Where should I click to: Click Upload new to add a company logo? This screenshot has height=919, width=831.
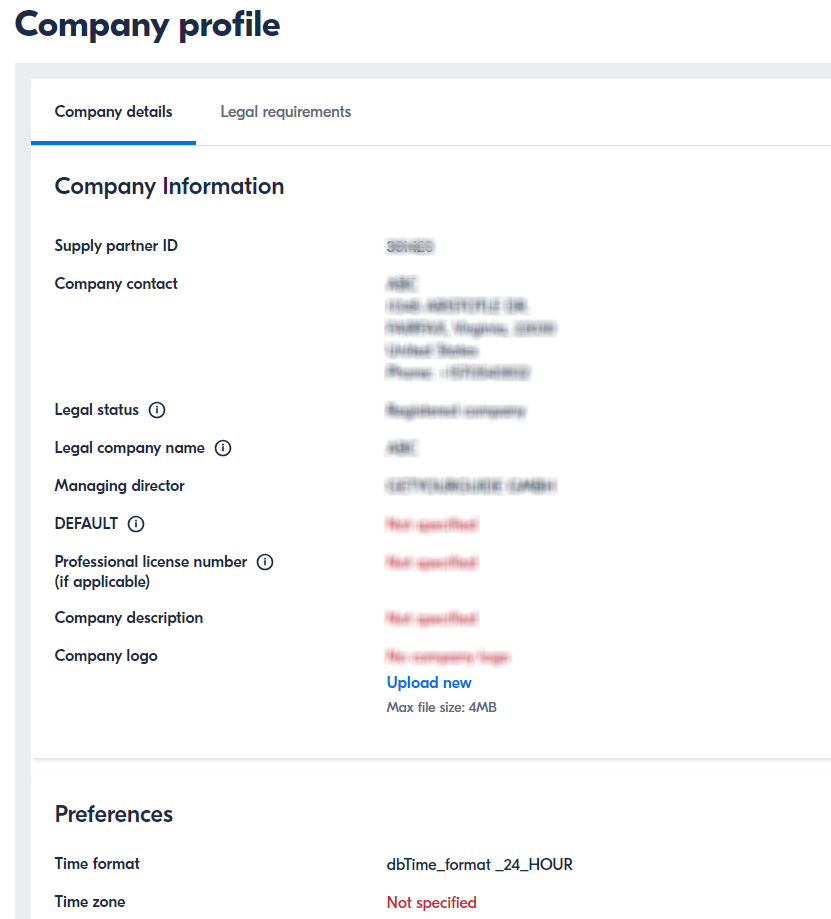point(429,682)
